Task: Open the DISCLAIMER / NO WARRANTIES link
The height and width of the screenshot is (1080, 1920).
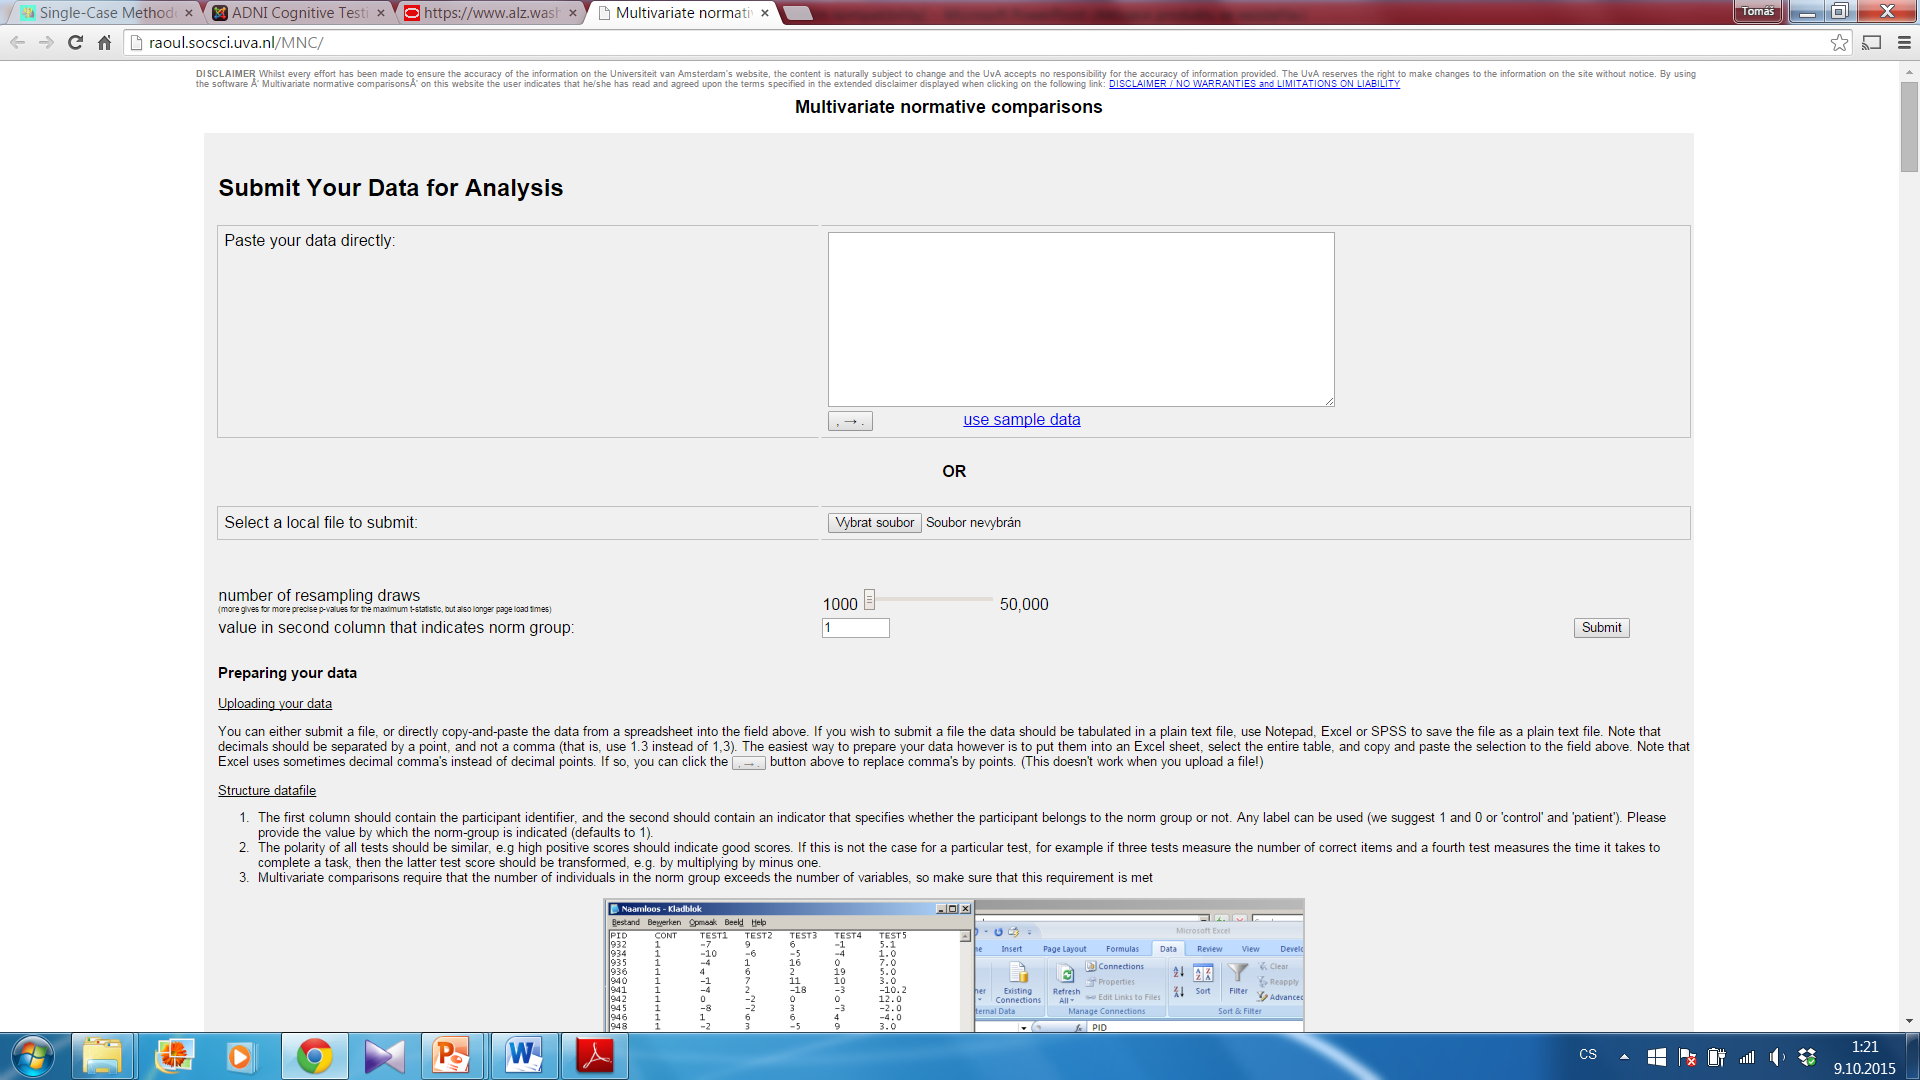Action: click(x=1254, y=84)
